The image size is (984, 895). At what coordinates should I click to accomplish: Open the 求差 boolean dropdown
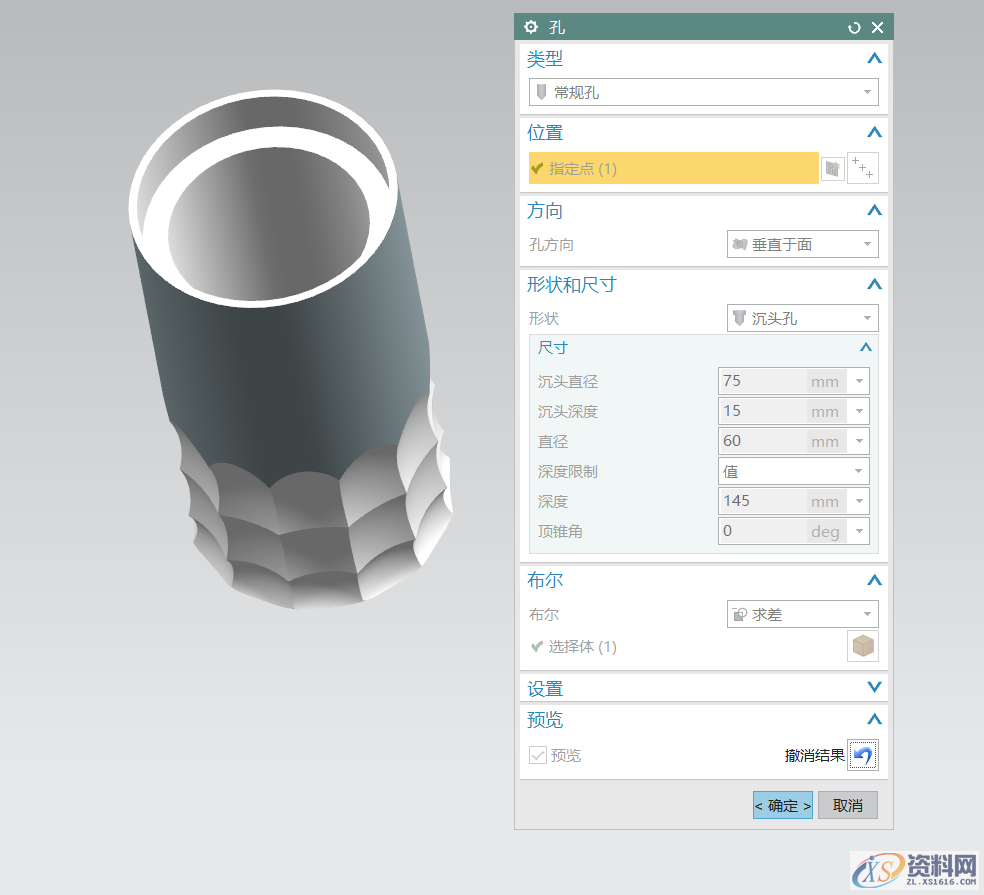tap(802, 614)
